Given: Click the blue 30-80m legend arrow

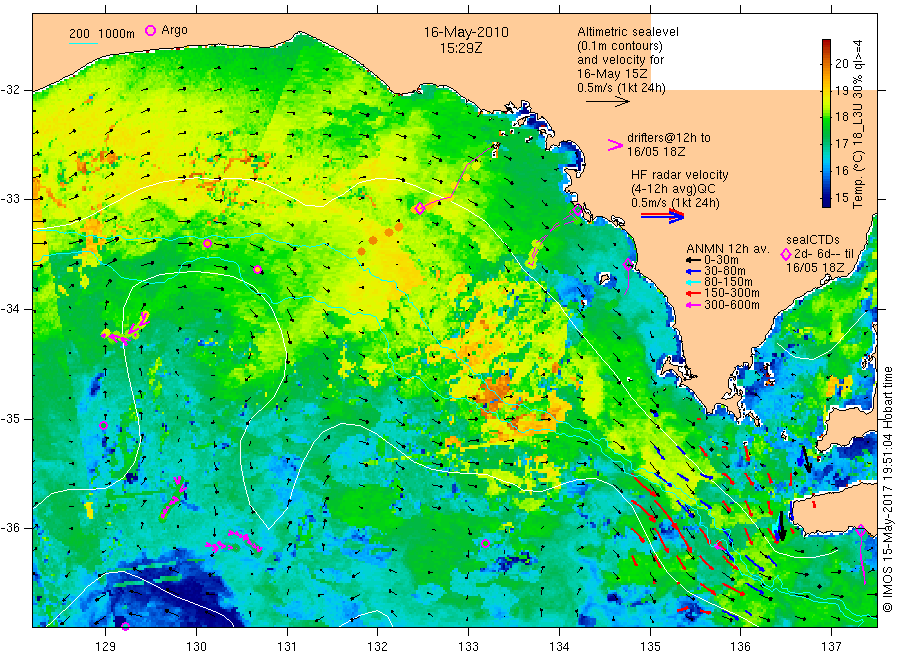Looking at the screenshot, I should click(x=693, y=271).
